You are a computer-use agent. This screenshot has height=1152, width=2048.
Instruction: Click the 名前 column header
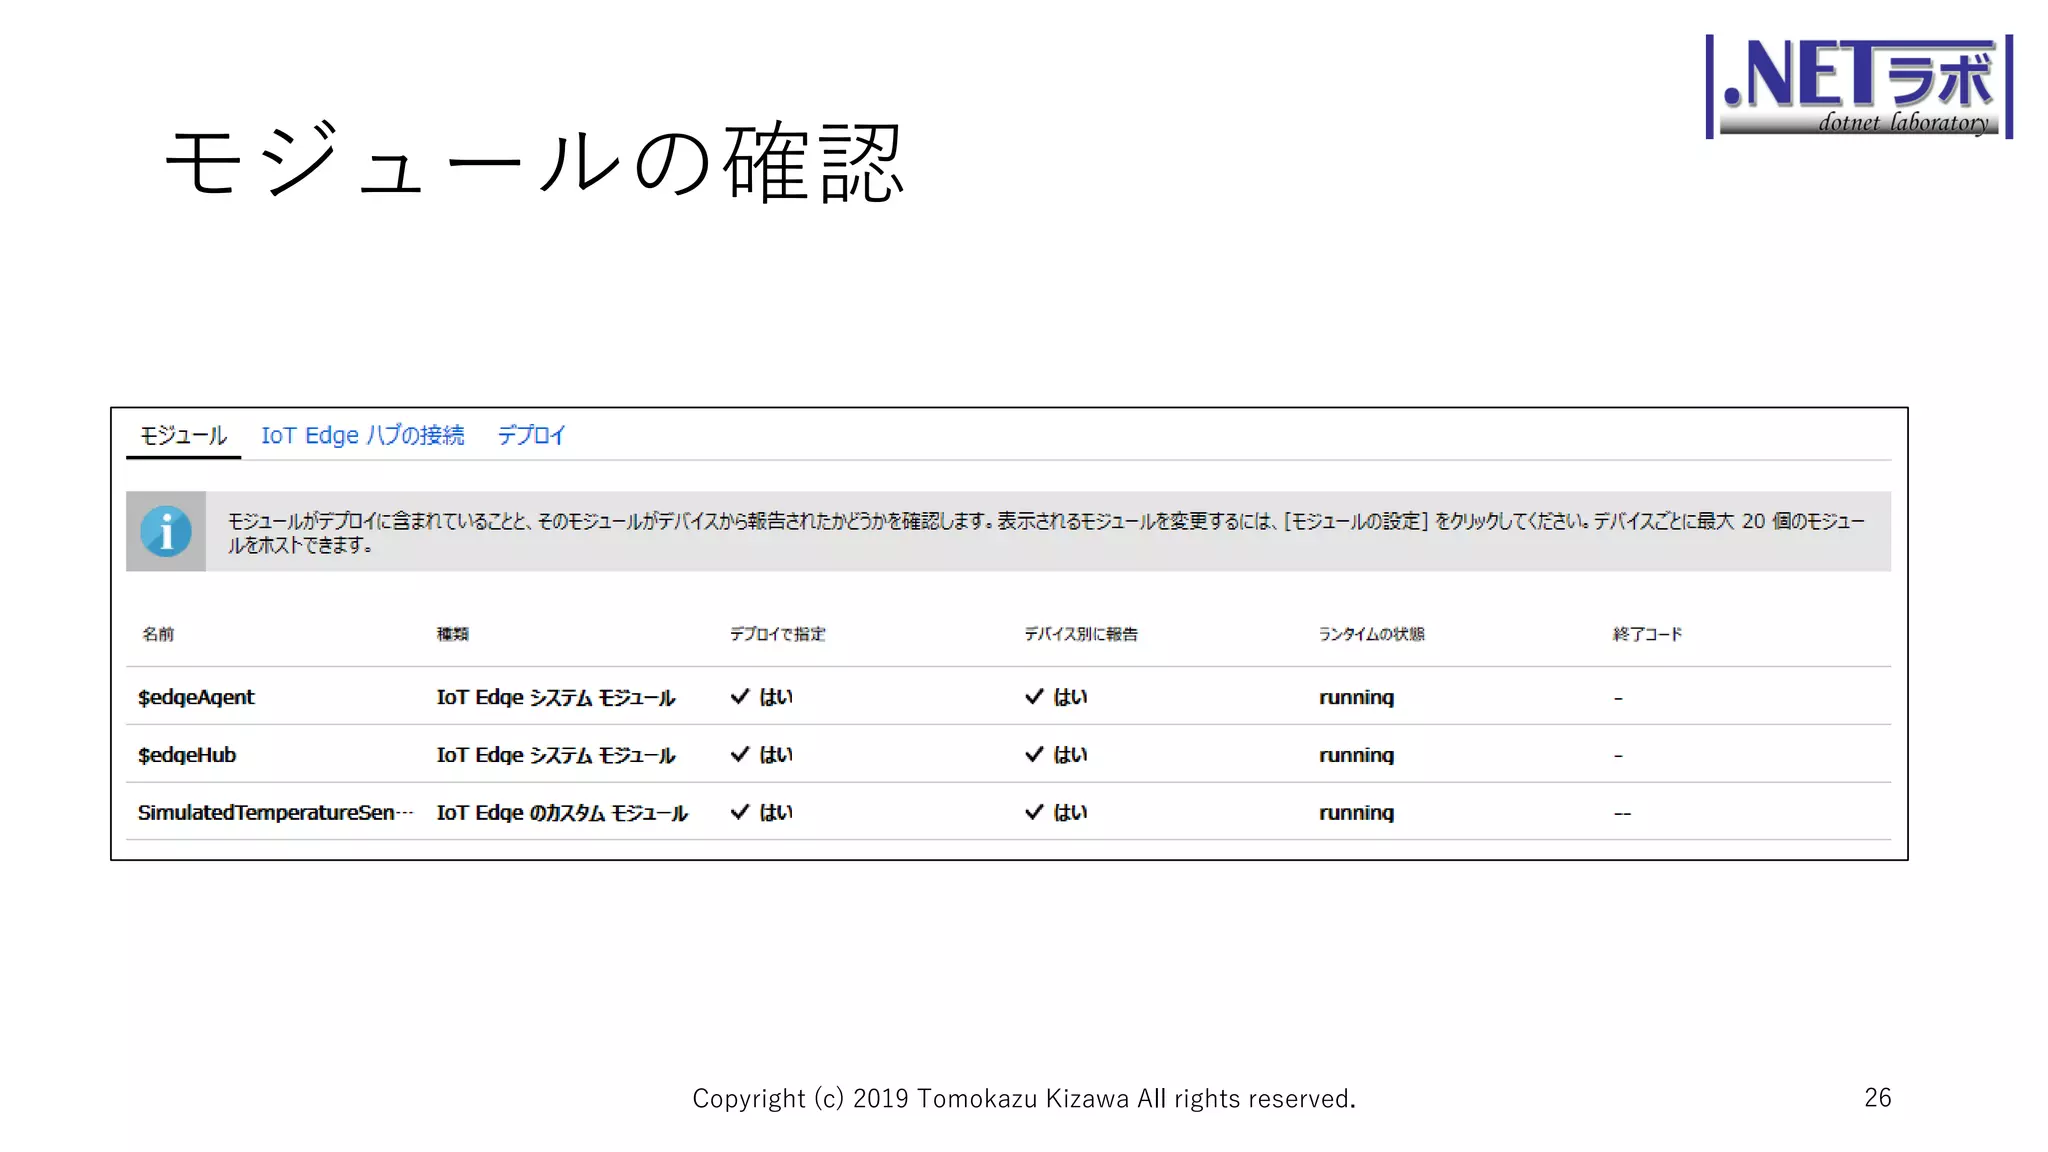click(158, 634)
